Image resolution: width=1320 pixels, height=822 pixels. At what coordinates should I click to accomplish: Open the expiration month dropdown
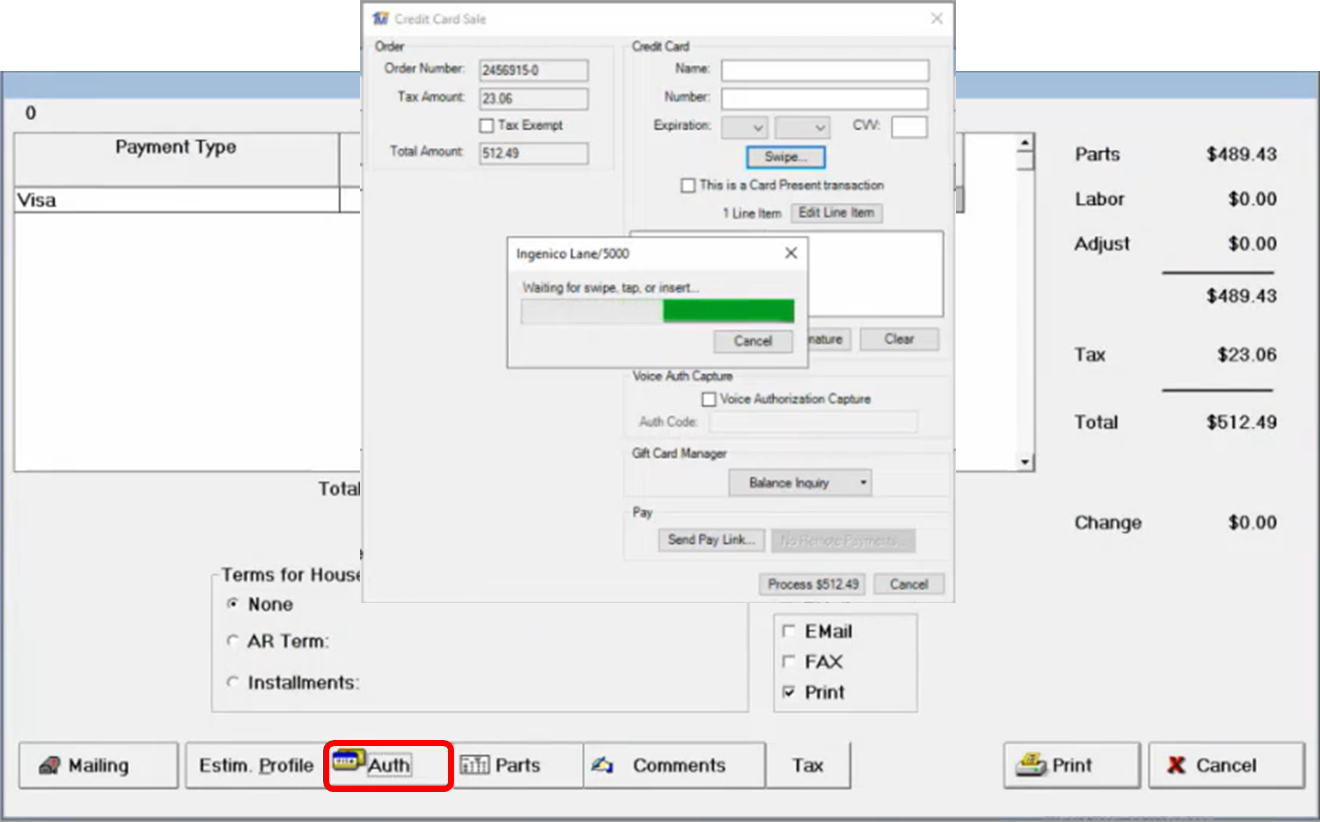(745, 126)
